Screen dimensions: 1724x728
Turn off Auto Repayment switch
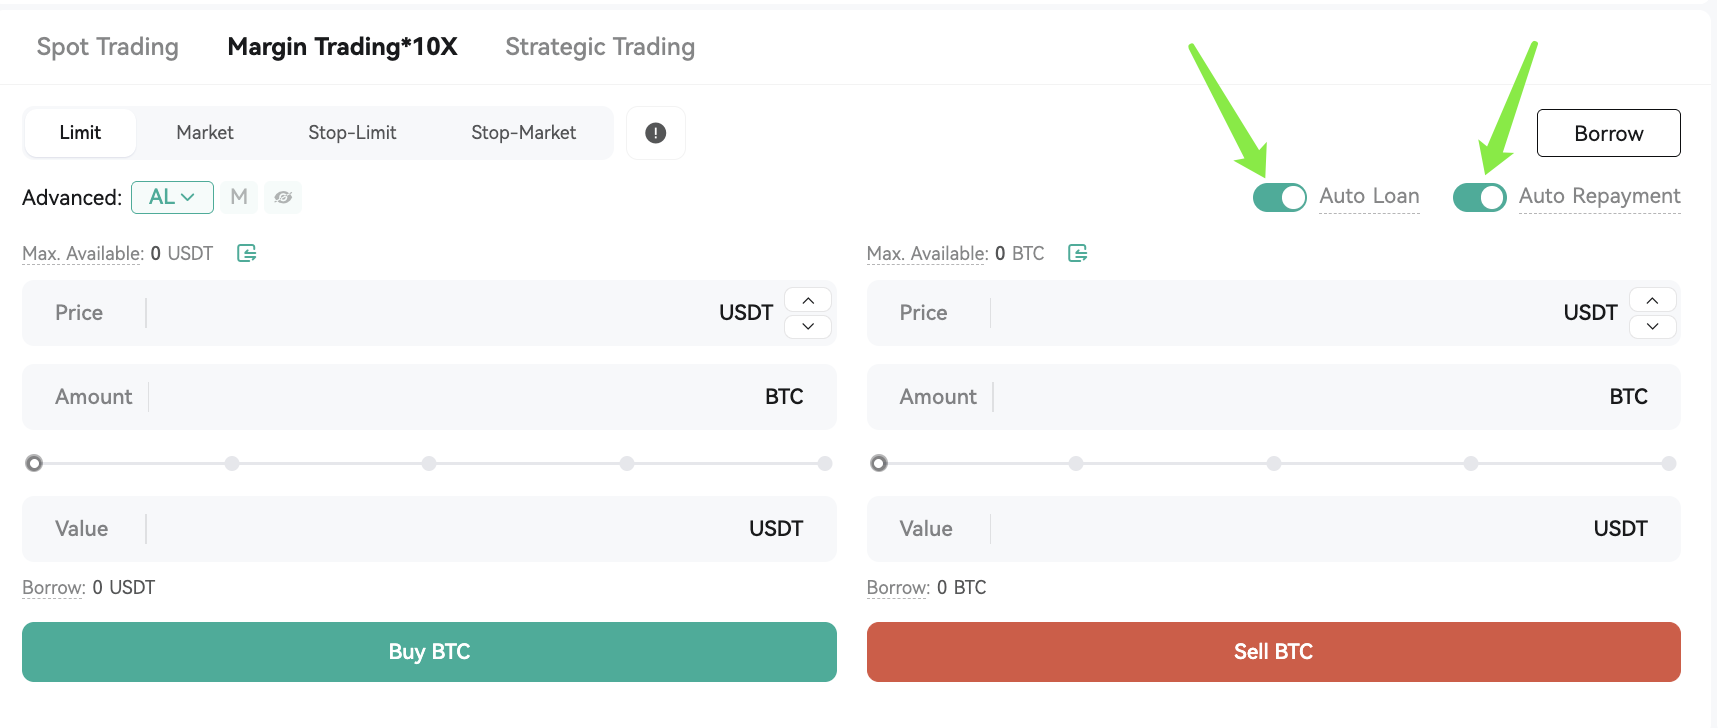1479,197
